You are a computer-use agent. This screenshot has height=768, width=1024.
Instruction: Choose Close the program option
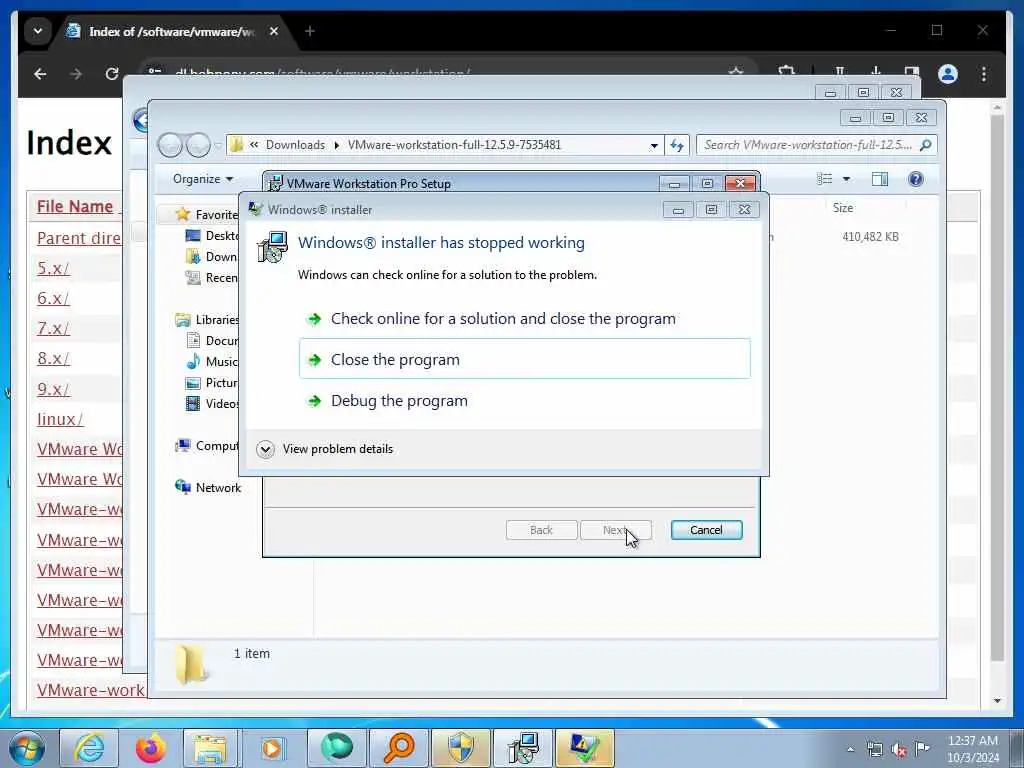pyautogui.click(x=524, y=359)
